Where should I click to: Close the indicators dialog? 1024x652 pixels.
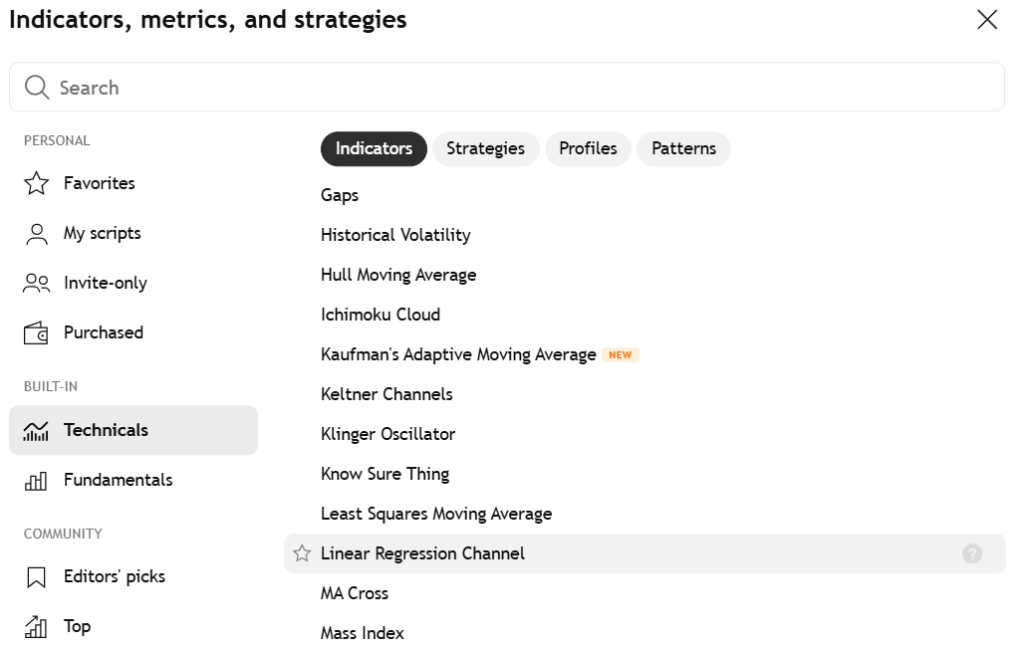pos(987,20)
